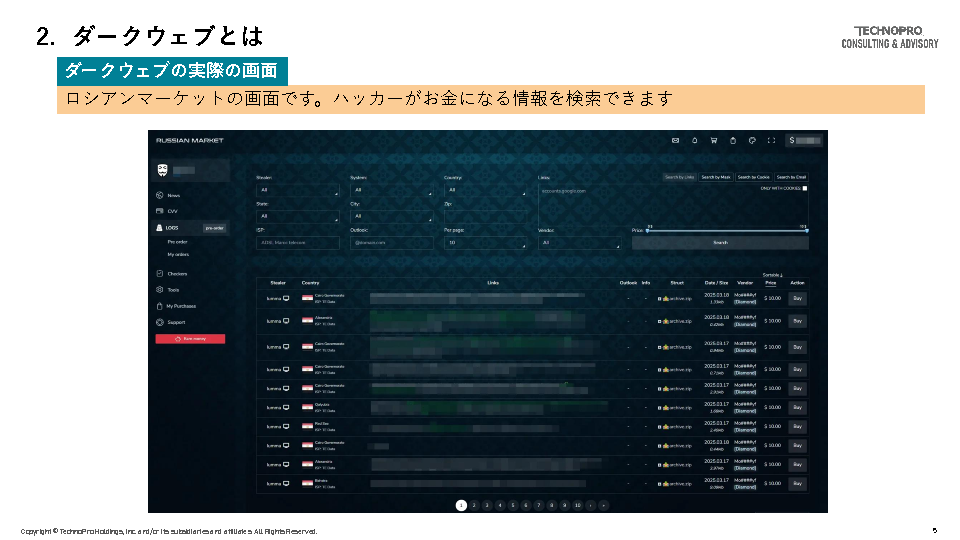Click the News icon in sidebar

pyautogui.click(x=160, y=196)
